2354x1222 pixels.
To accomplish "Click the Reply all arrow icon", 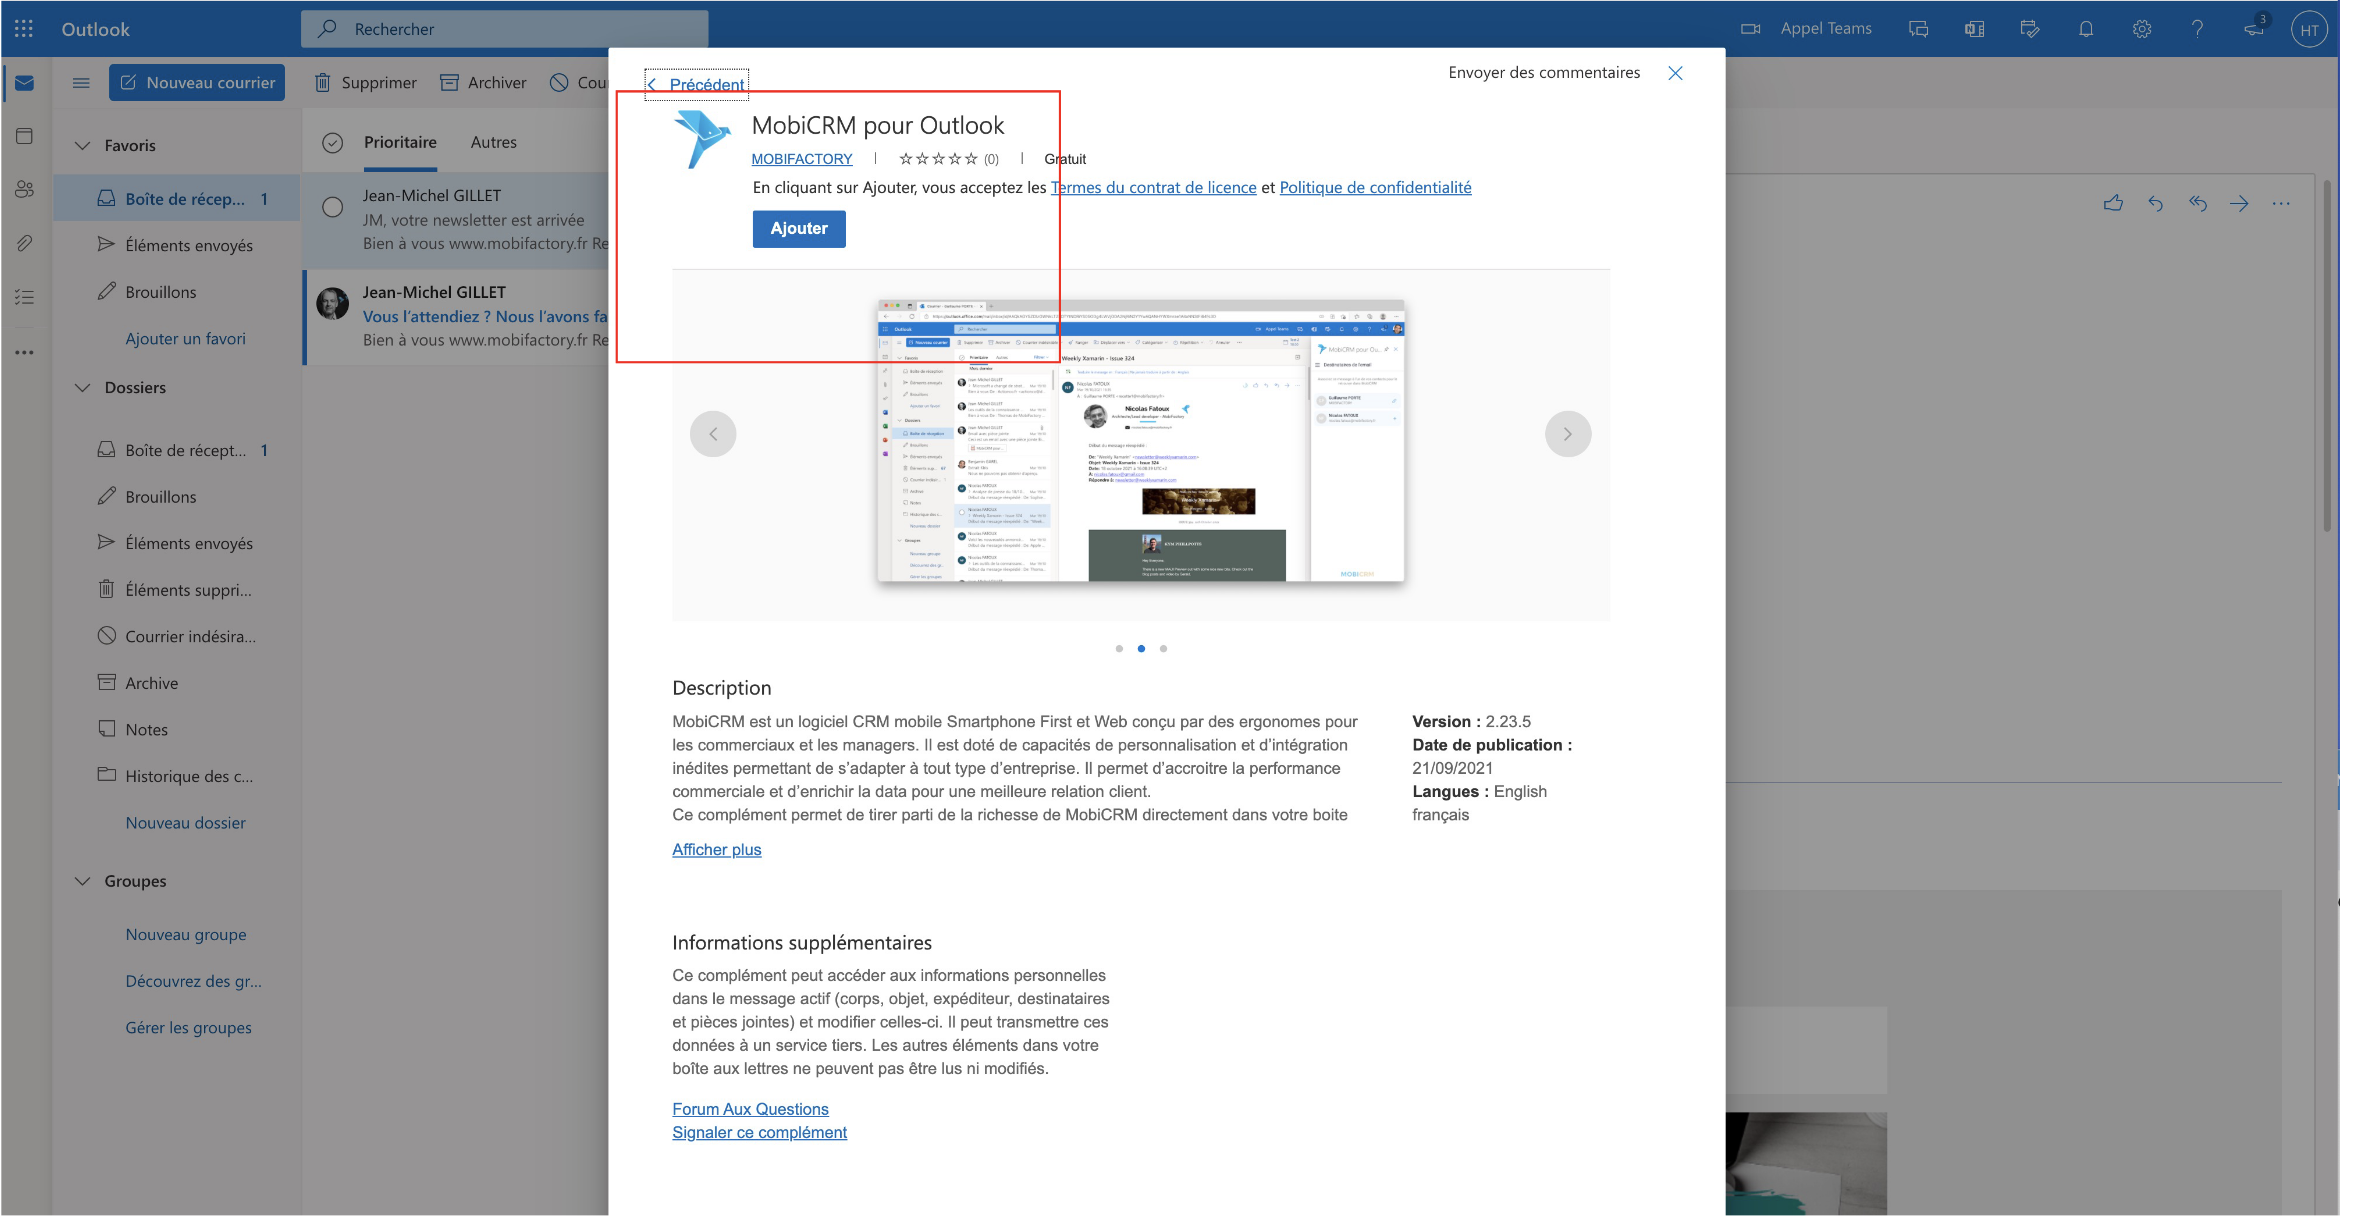I will click(2197, 204).
